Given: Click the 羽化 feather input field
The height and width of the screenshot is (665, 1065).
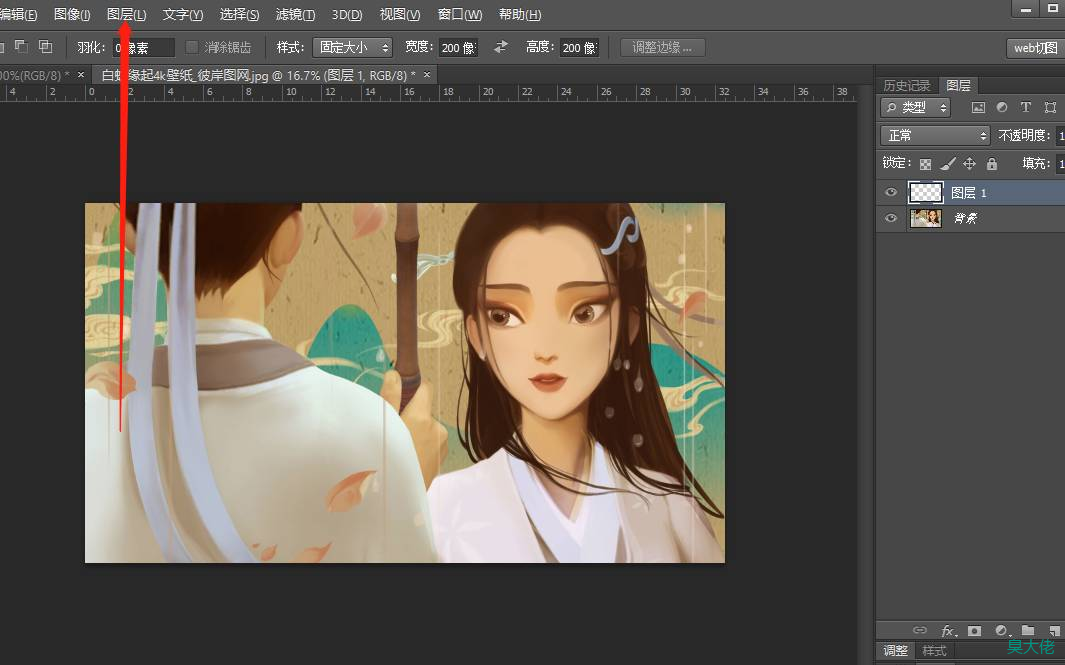Looking at the screenshot, I should [143, 48].
